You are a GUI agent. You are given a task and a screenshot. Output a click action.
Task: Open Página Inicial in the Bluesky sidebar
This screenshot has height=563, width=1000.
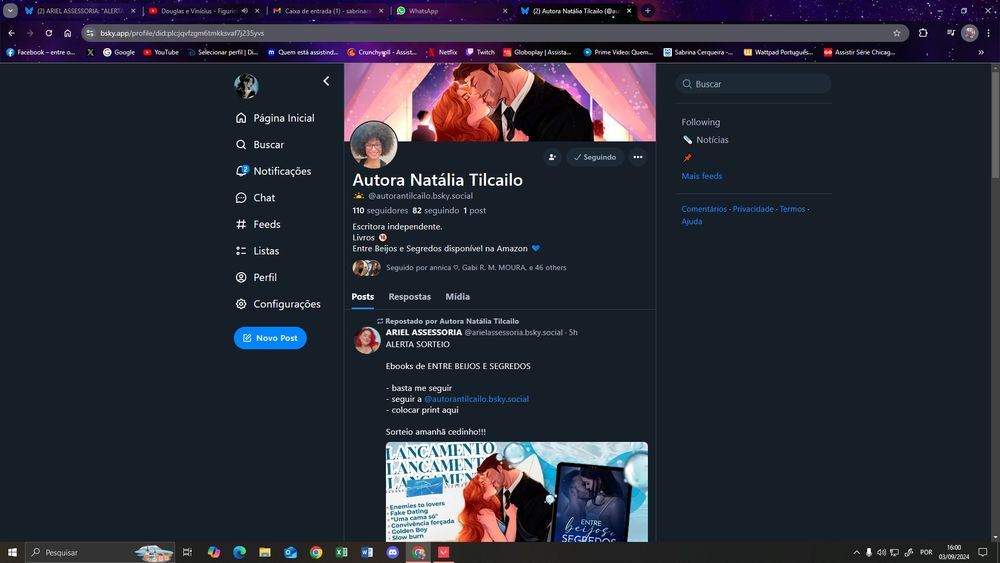point(275,118)
